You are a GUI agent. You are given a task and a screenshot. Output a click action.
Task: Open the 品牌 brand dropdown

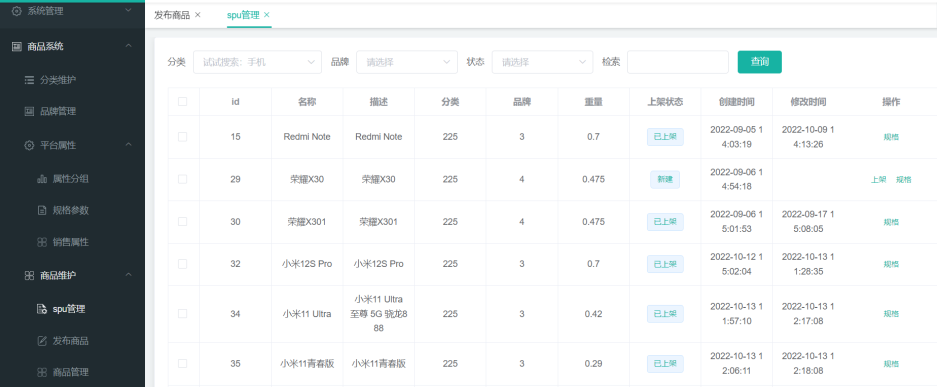(x=407, y=62)
